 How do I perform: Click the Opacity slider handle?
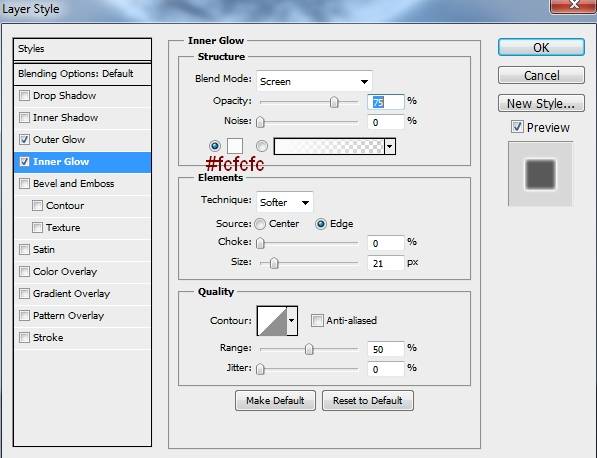click(334, 102)
